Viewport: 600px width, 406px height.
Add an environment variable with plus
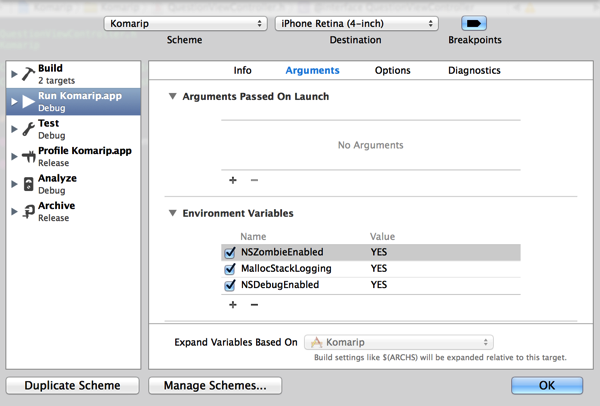coord(233,305)
